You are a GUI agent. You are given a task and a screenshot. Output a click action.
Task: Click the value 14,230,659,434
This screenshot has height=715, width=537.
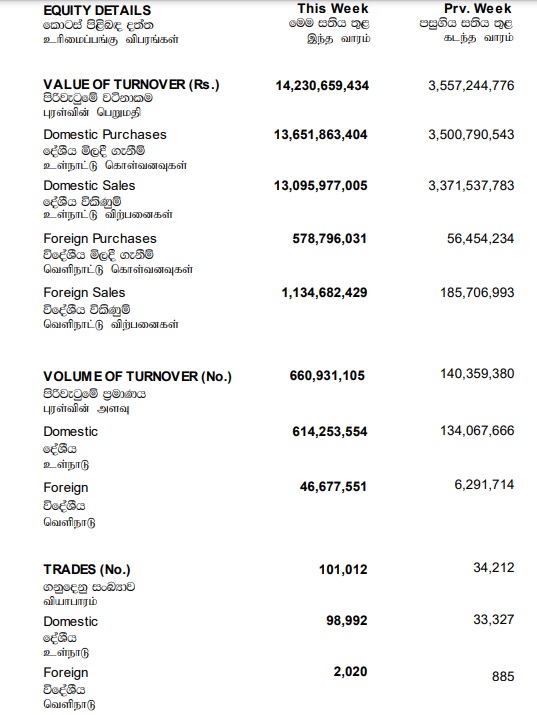pyautogui.click(x=322, y=86)
